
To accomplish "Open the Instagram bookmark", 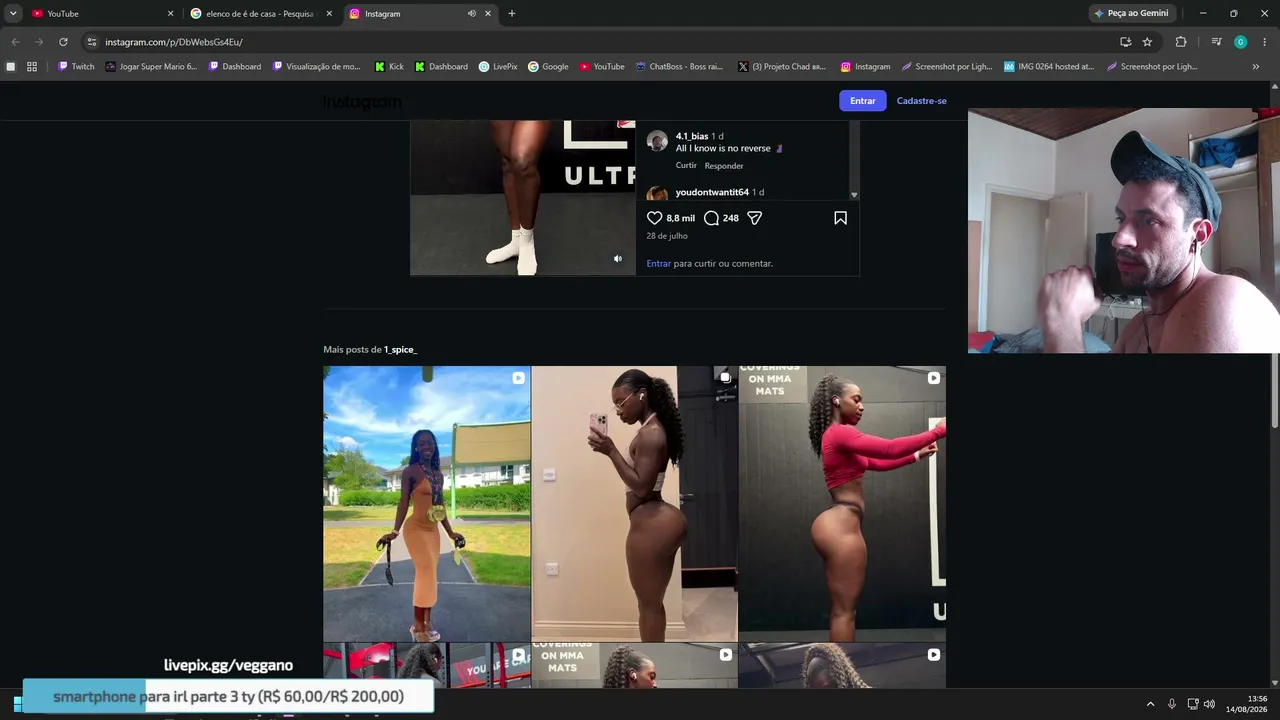I will (x=865, y=67).
